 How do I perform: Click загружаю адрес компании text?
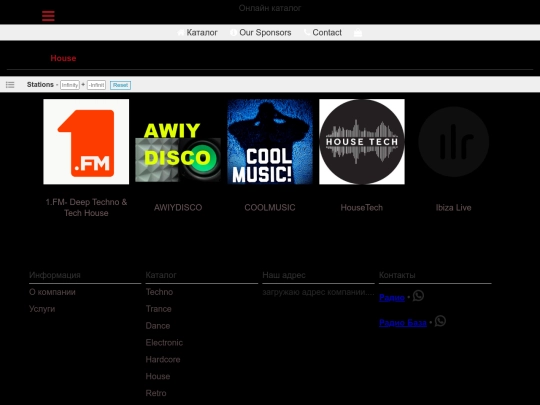318,292
